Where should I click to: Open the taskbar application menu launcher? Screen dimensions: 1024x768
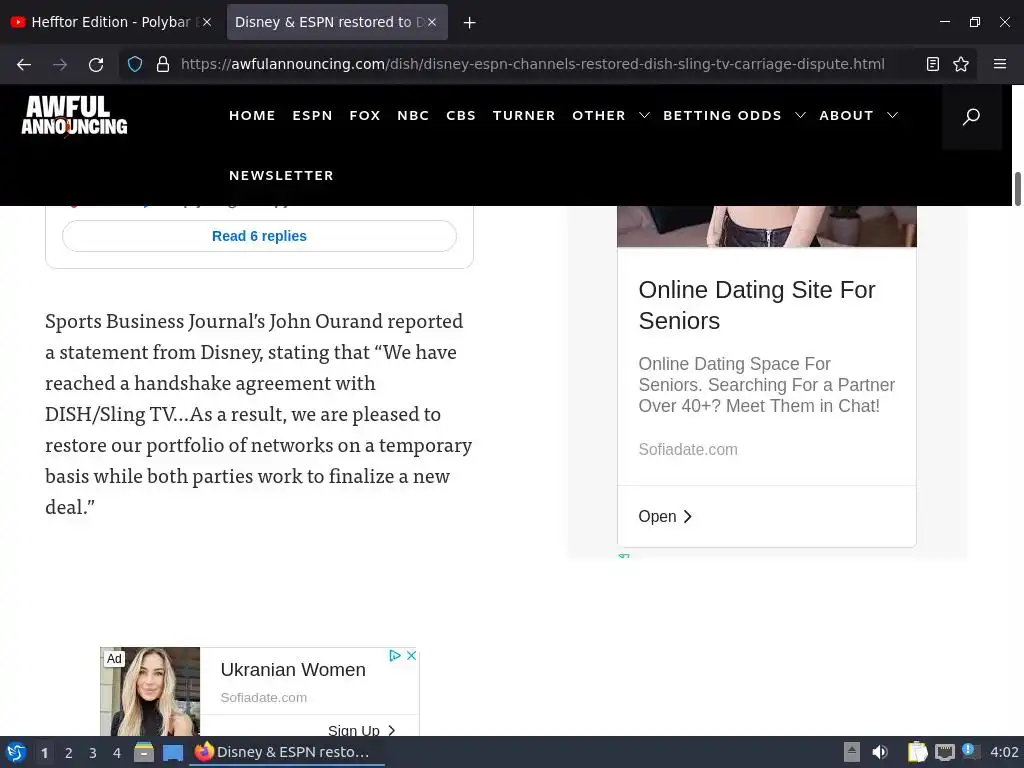[x=16, y=752]
